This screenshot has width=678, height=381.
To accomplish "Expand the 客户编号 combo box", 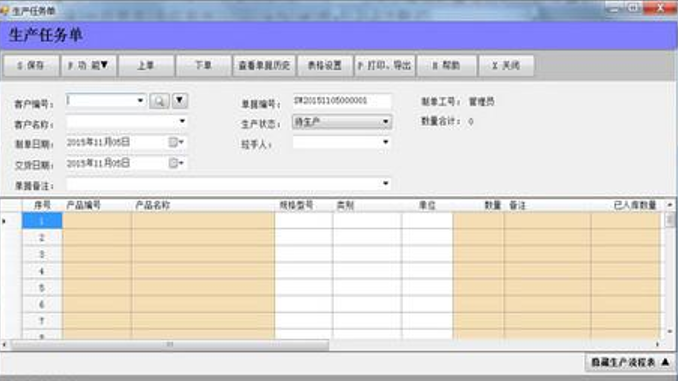I will pos(140,100).
